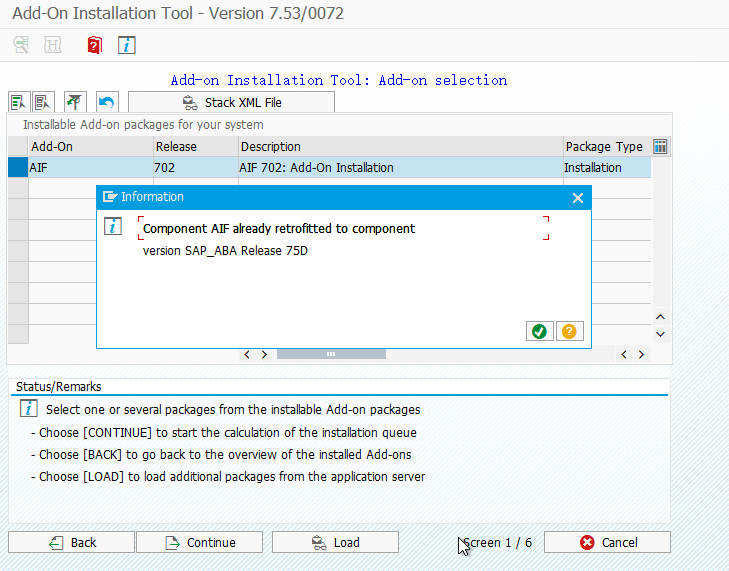Click the Information dialog title icon
The height and width of the screenshot is (571, 729).
coord(110,197)
